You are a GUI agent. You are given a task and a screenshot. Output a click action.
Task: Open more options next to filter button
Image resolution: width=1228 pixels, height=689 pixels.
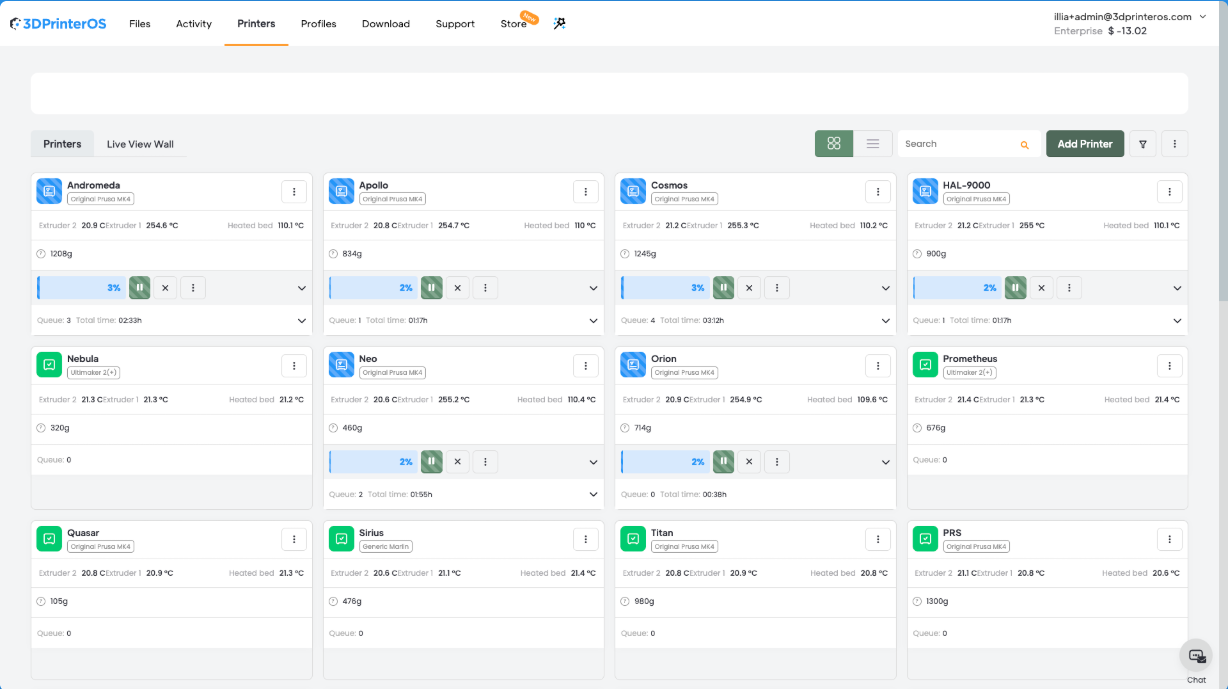tap(1174, 144)
